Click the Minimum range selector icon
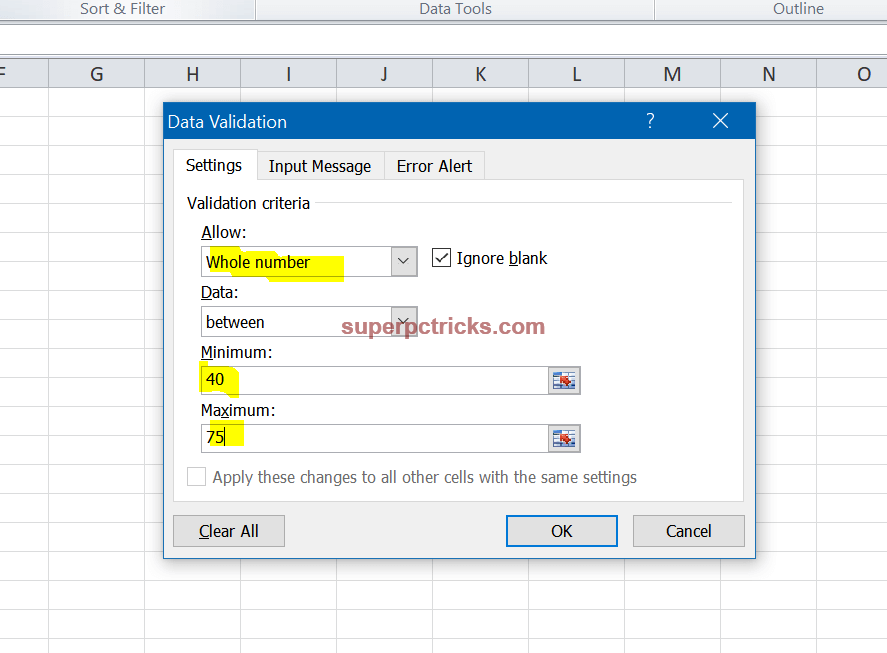Screen dimensions: 887x653 coord(565,380)
